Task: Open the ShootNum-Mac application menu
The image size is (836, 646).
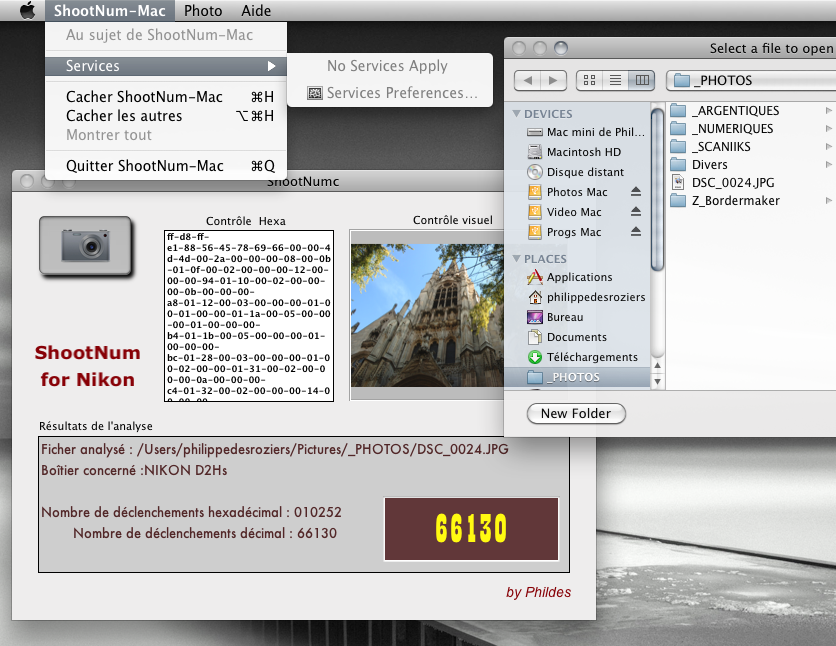Action: tap(110, 11)
